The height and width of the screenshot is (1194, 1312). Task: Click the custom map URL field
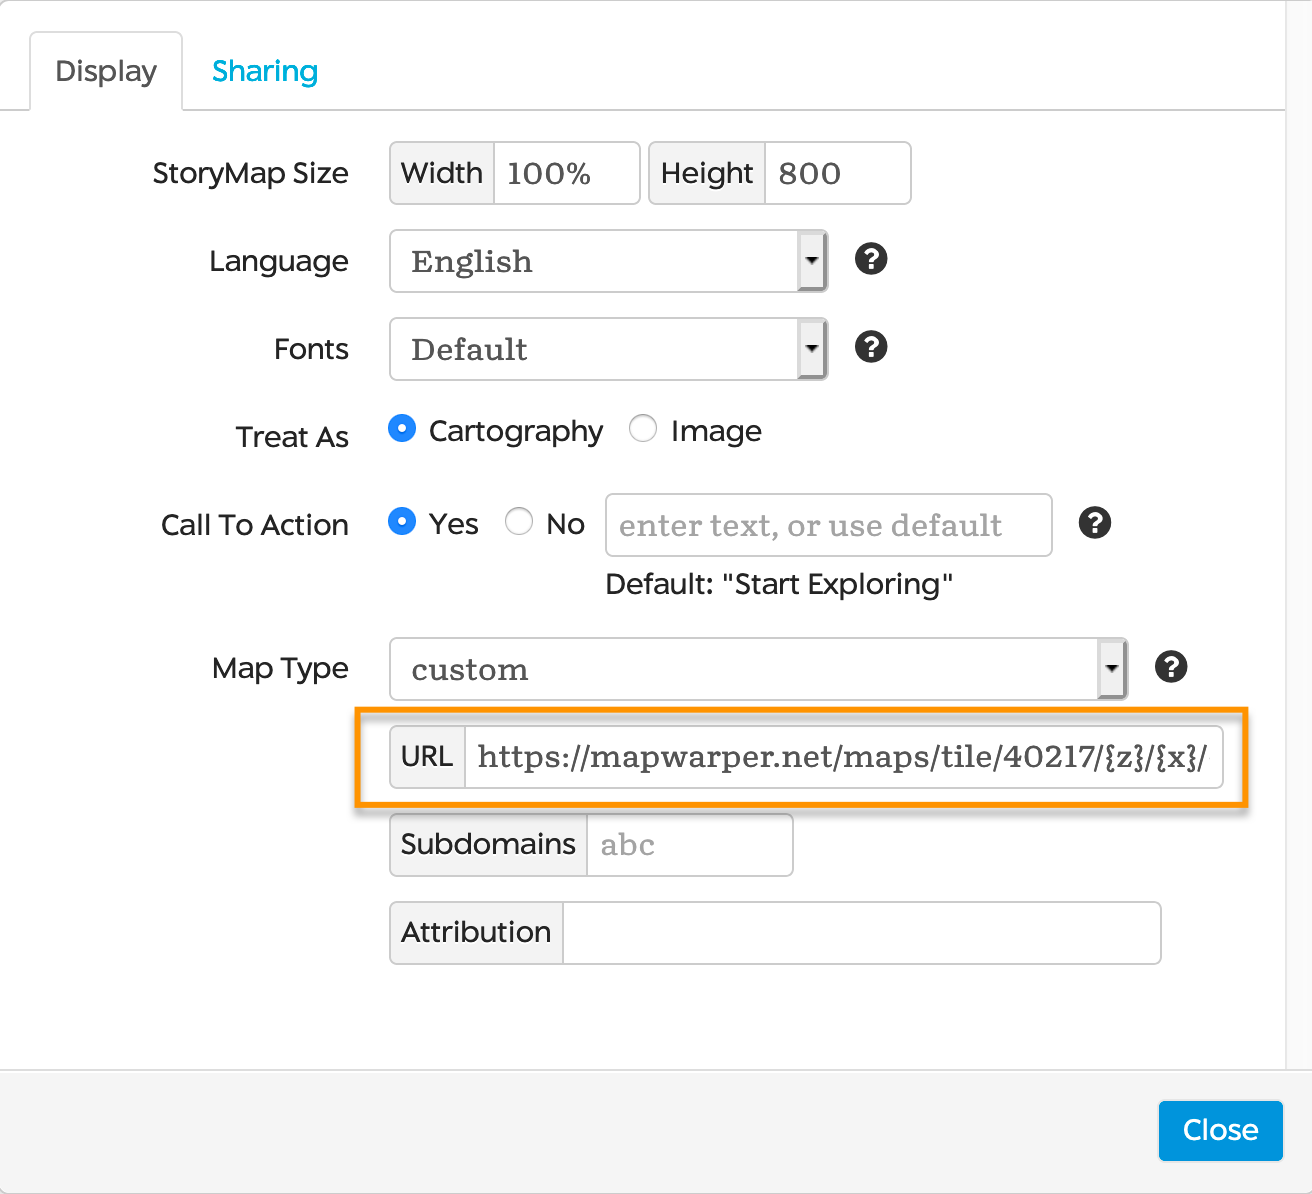tap(845, 757)
